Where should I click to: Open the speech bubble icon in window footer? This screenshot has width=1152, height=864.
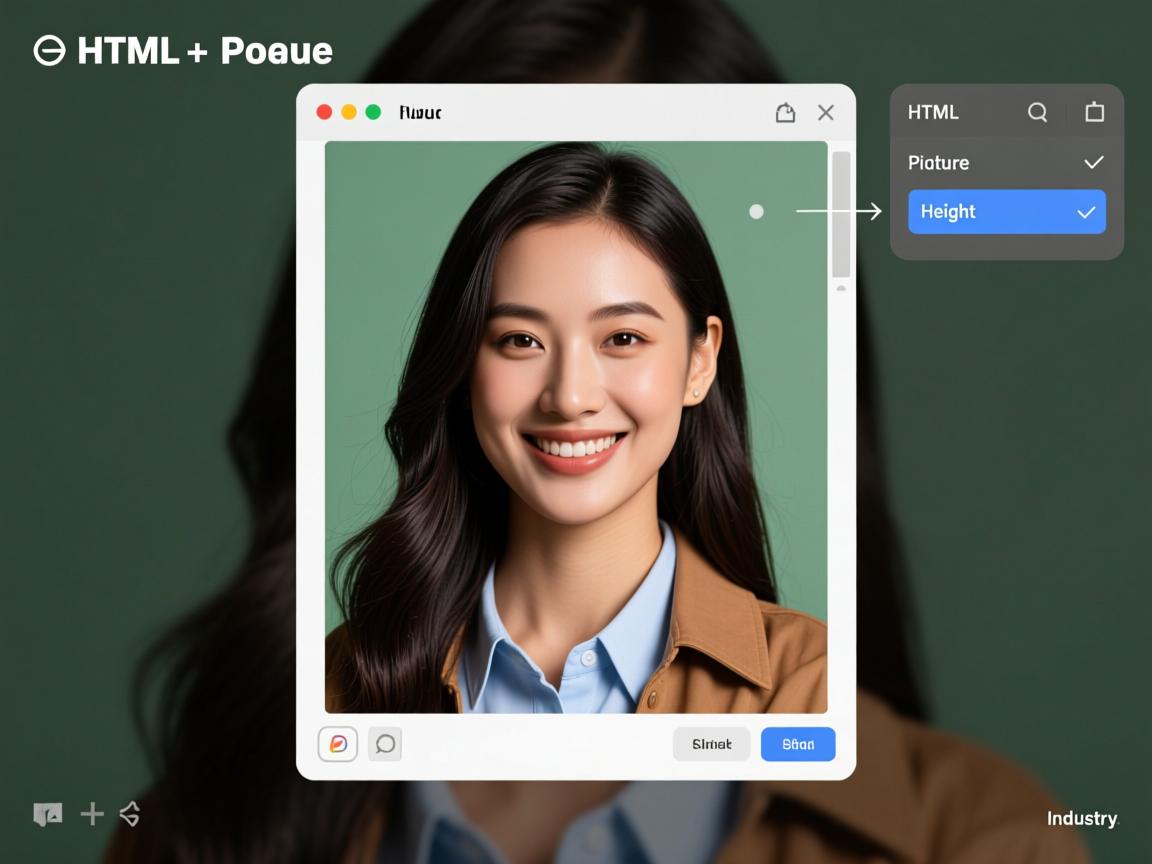click(385, 744)
